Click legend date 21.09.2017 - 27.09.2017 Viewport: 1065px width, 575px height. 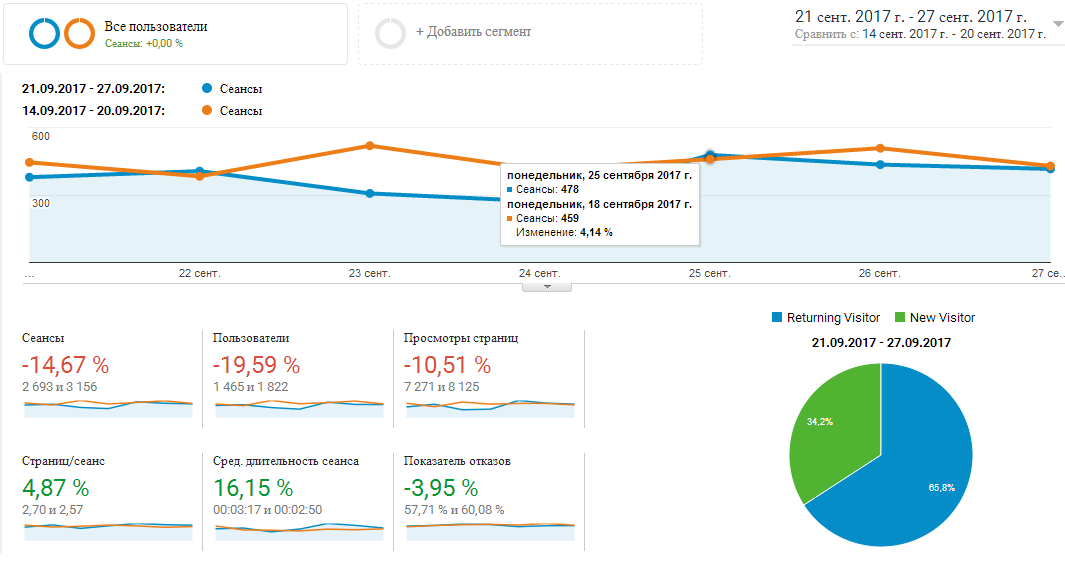93,88
